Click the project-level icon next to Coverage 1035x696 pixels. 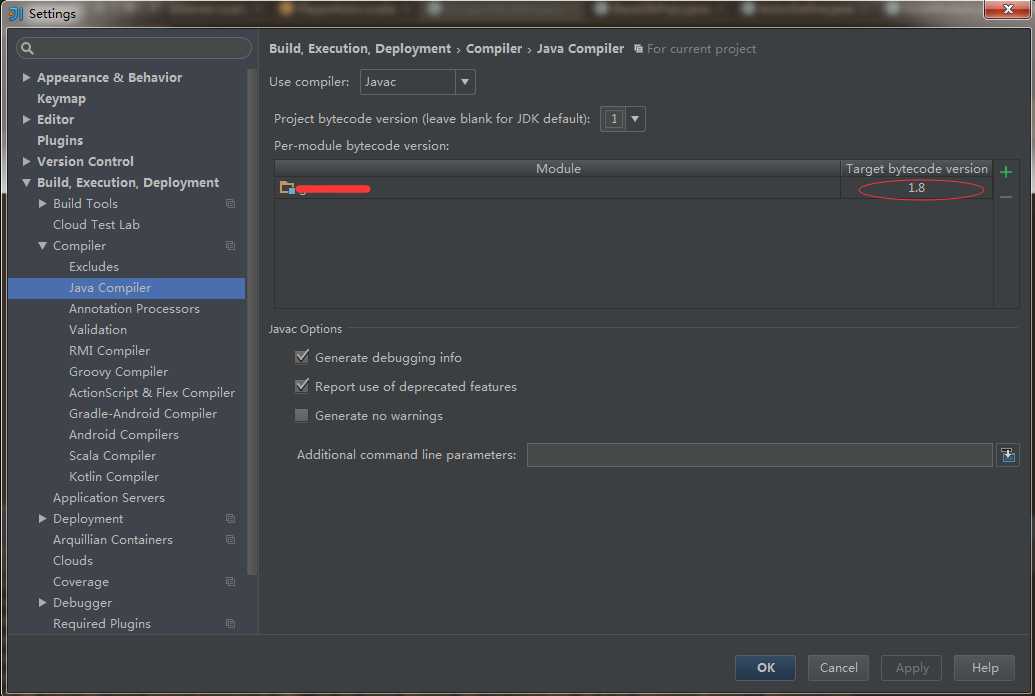click(230, 582)
